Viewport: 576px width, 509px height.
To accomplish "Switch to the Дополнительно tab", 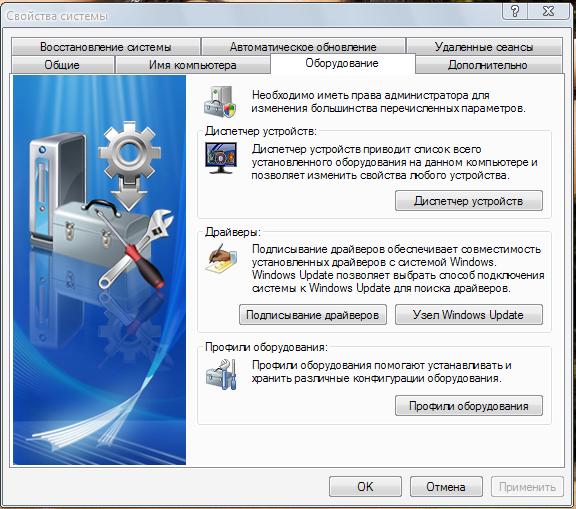I will pos(488,65).
